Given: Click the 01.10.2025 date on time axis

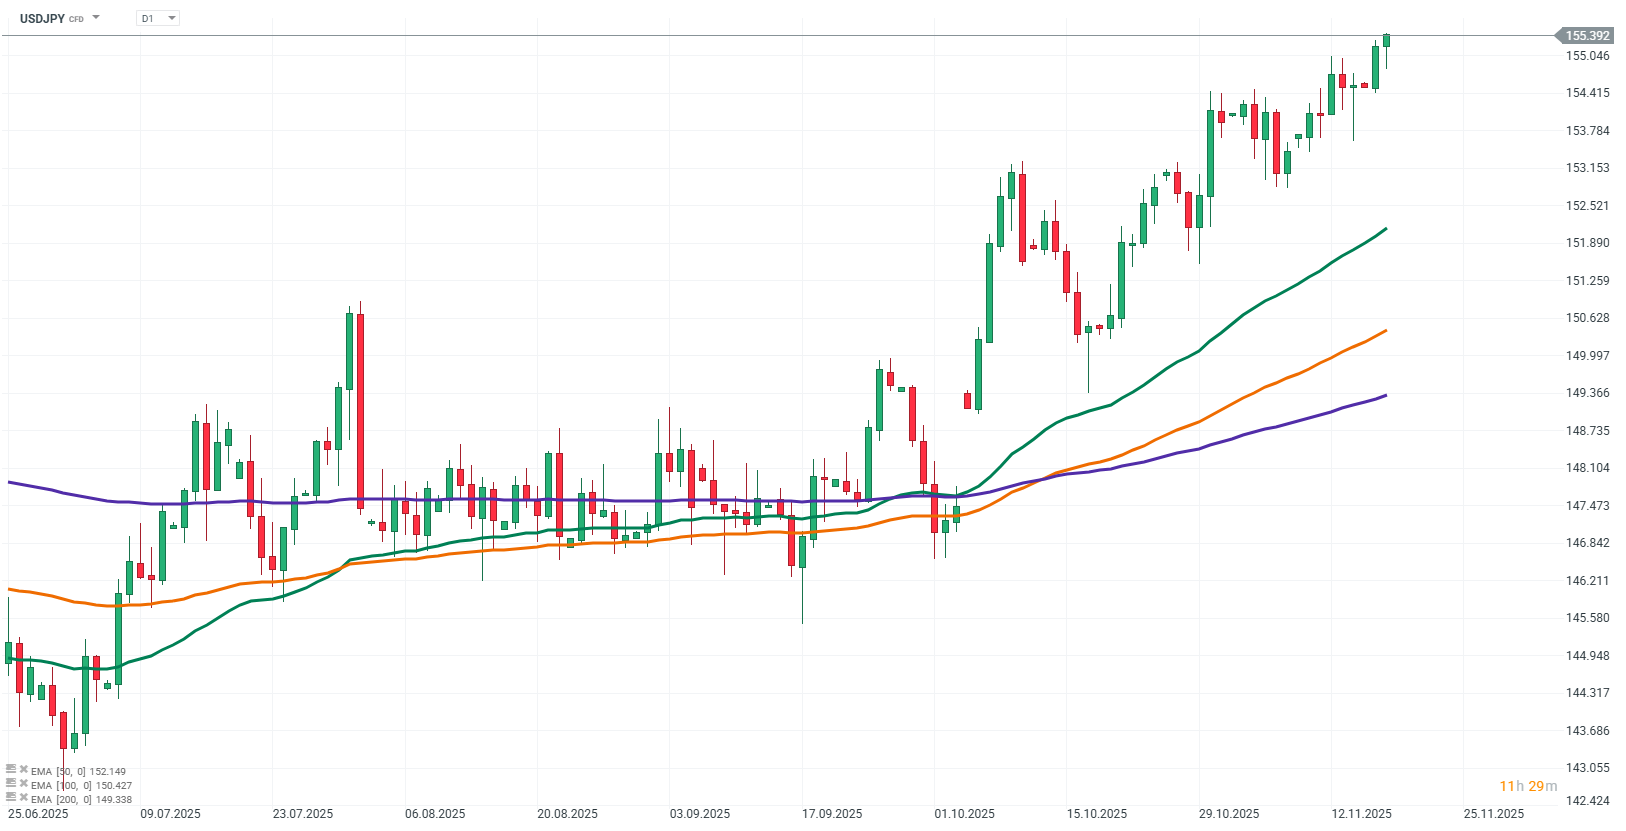Looking at the screenshot, I should click(964, 814).
